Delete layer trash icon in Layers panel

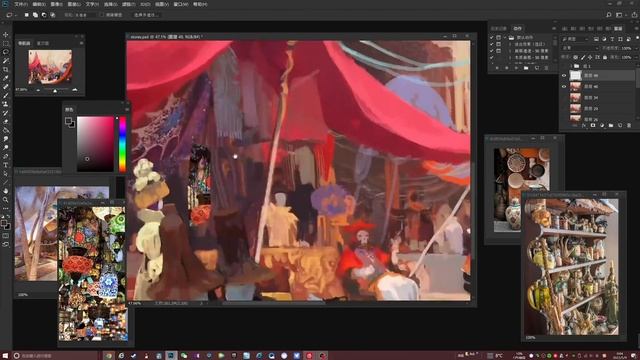click(x=629, y=125)
